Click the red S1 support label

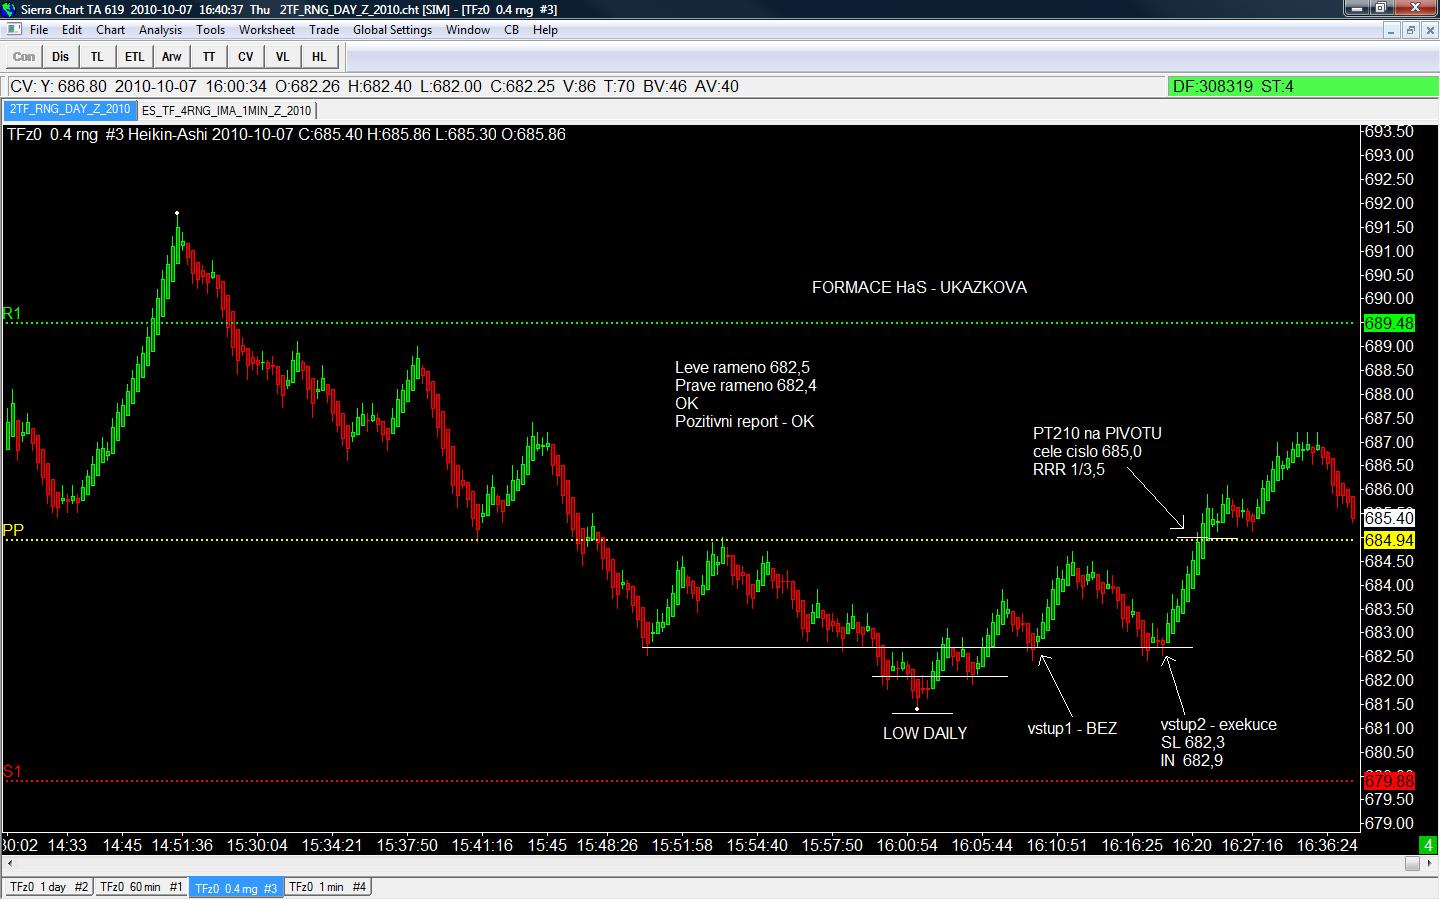click(12, 771)
